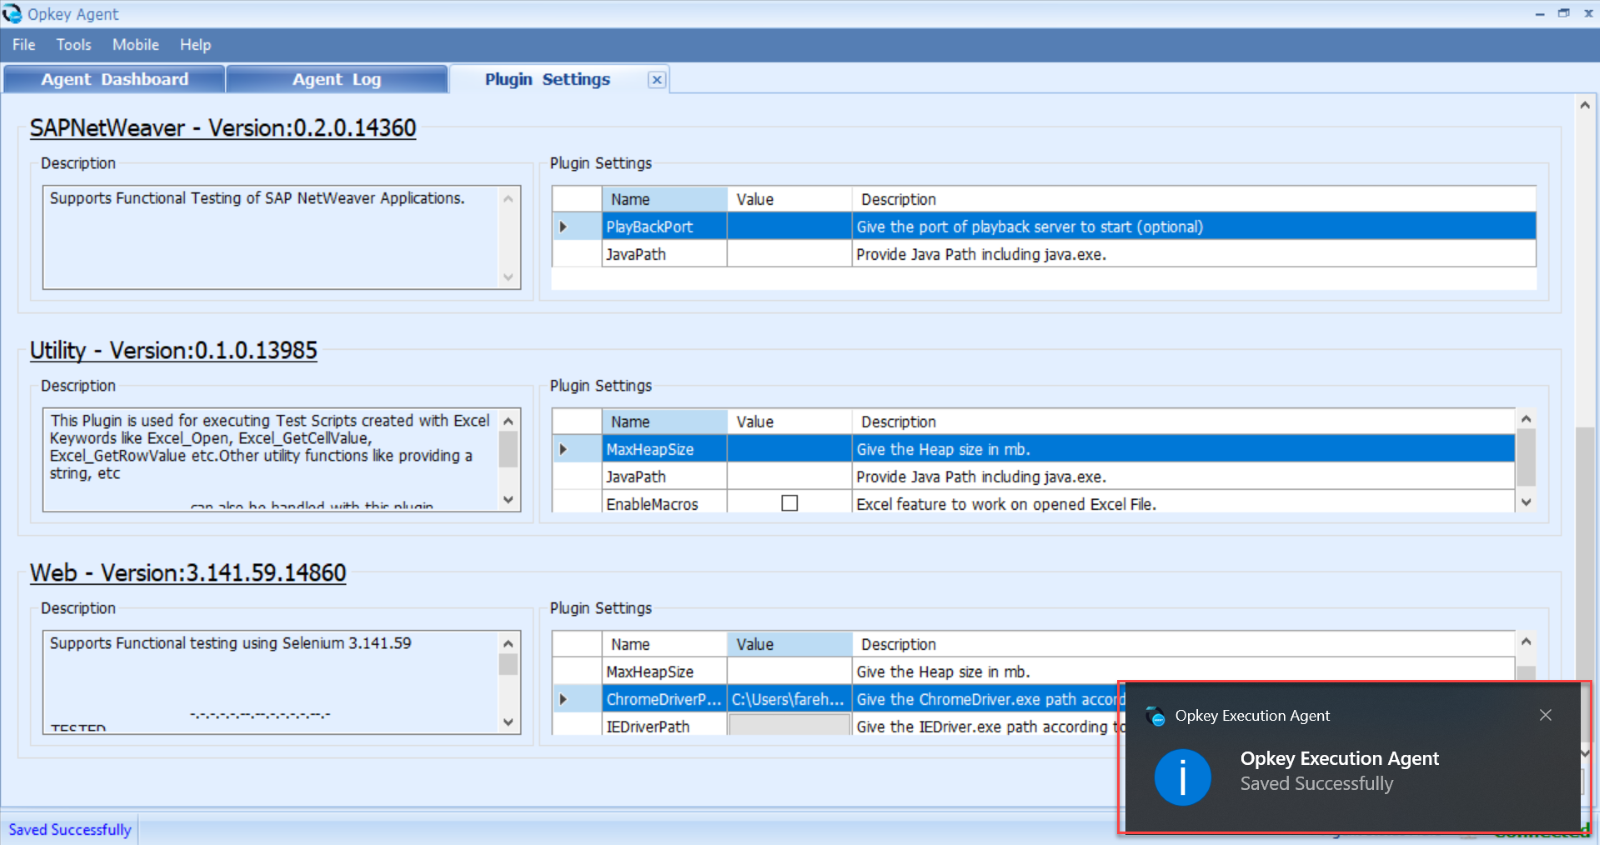Click 'Saved Successfully' in the status bar
Screen dimensions: 1600x845
(x=70, y=830)
